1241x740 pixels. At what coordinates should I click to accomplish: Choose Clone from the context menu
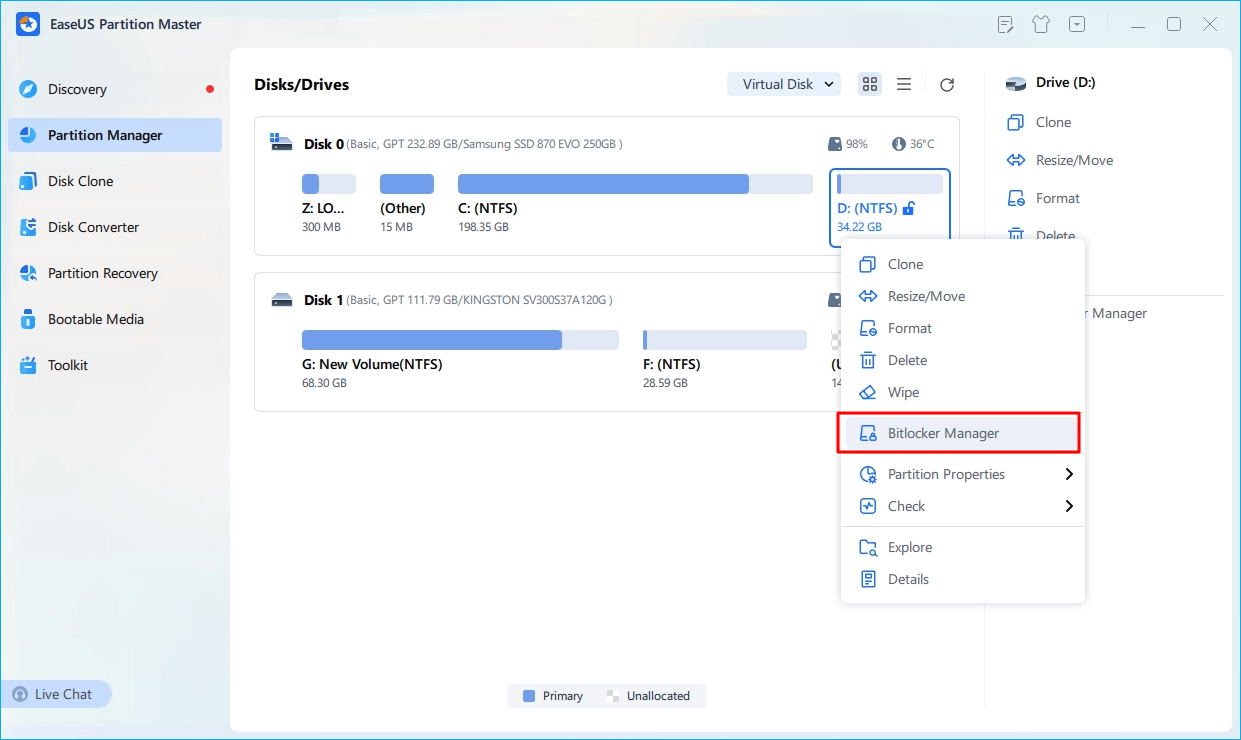click(963, 264)
